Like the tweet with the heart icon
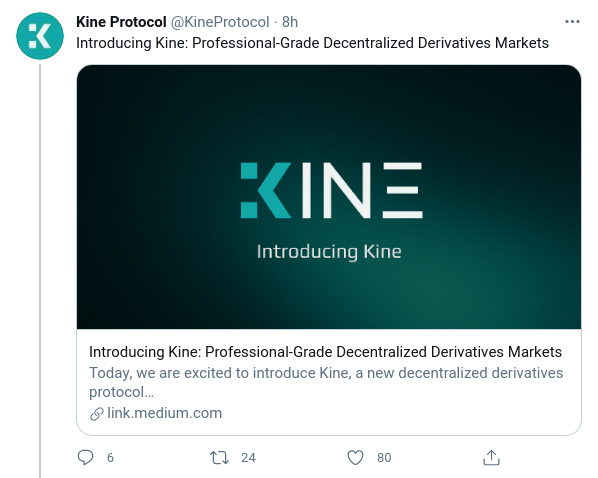The height and width of the screenshot is (478, 598). click(x=355, y=457)
